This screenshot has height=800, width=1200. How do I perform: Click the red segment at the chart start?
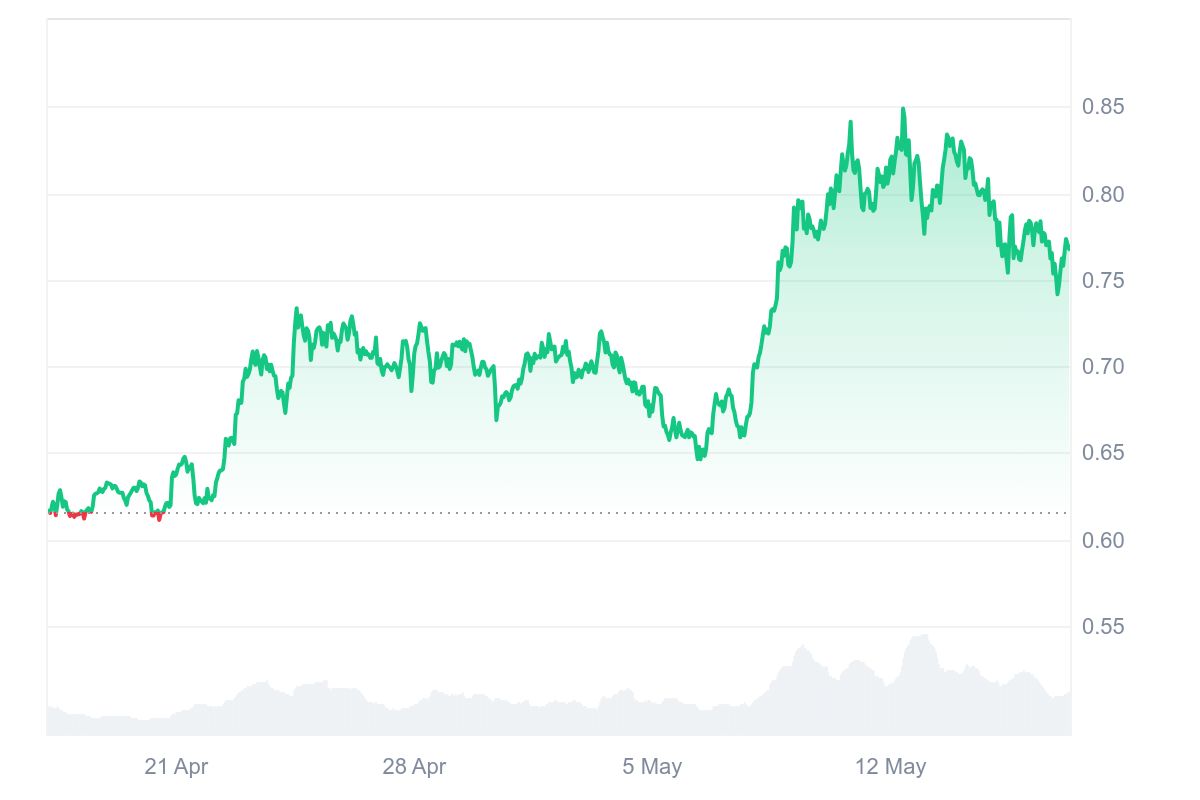point(75,515)
